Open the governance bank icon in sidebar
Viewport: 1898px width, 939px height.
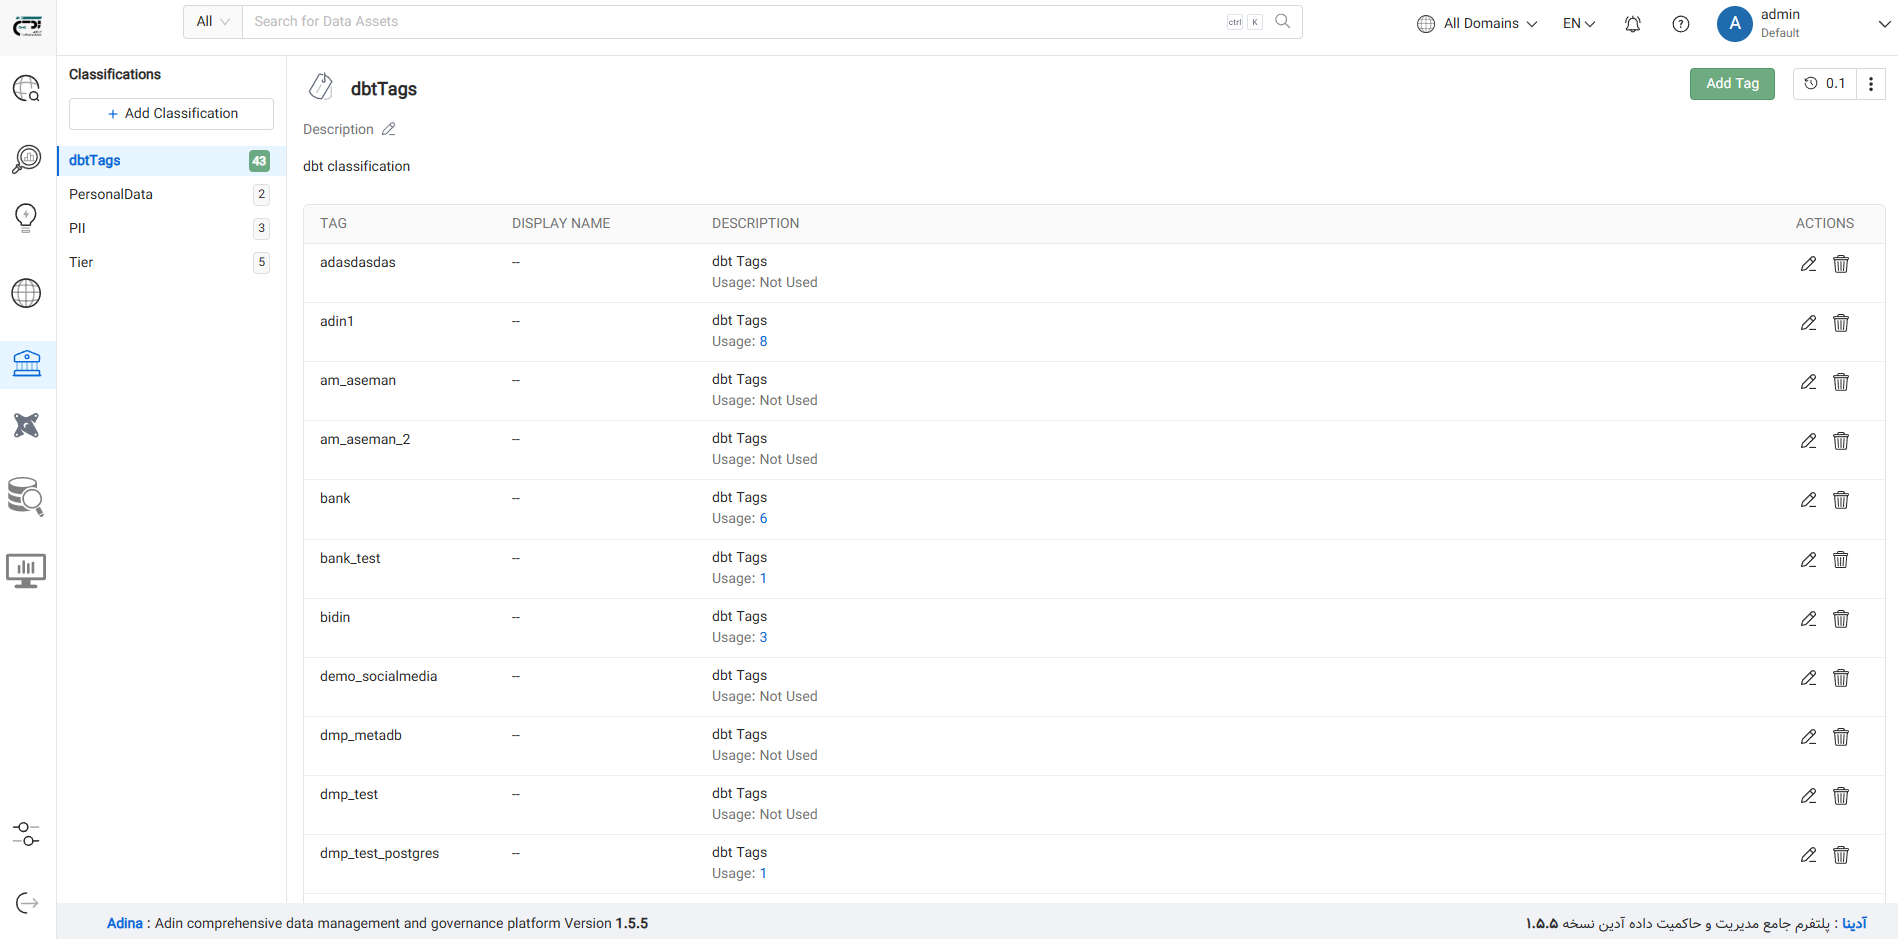pos(27,363)
